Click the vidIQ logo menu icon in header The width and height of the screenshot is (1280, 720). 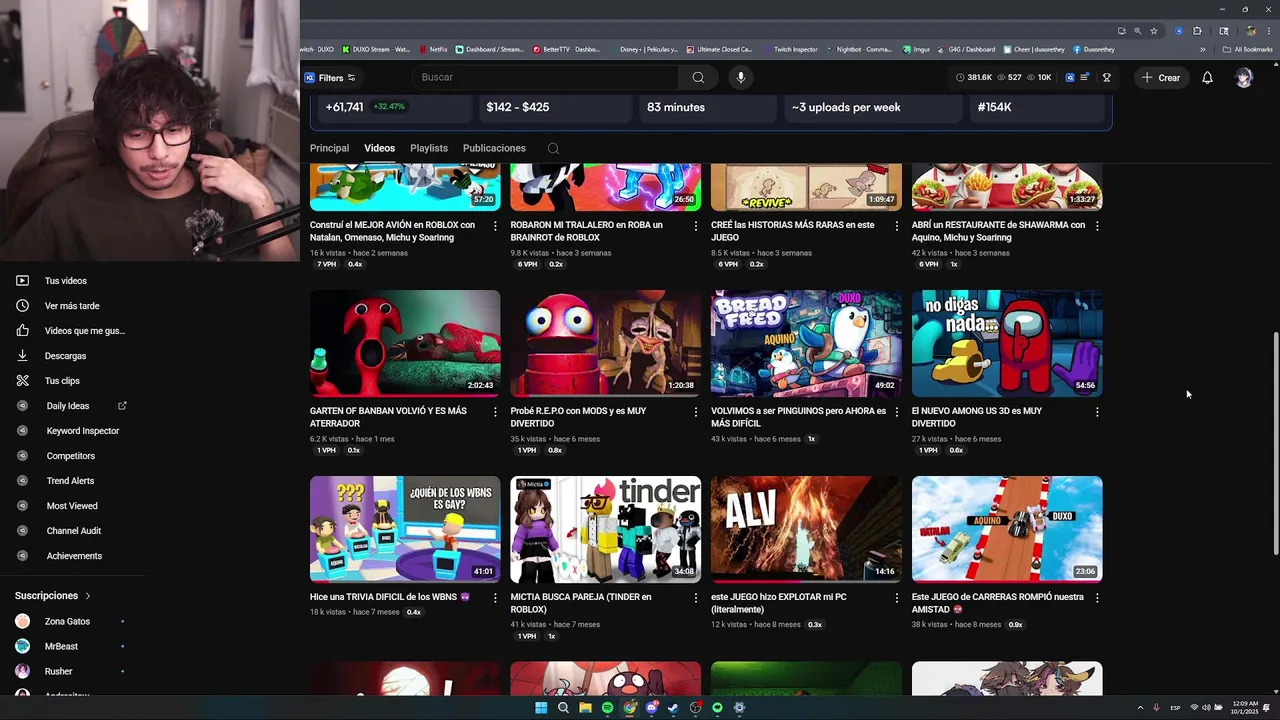pyautogui.click(x=1070, y=77)
